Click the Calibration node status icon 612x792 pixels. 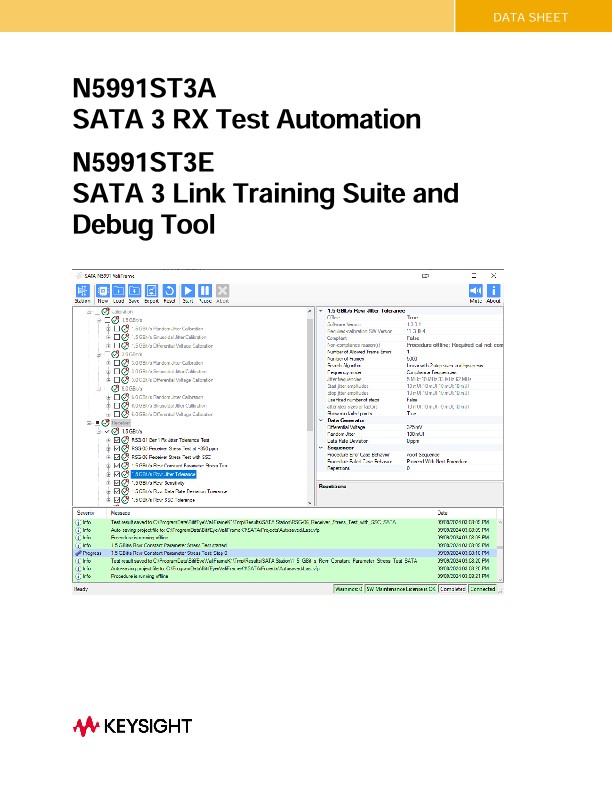pos(106,312)
